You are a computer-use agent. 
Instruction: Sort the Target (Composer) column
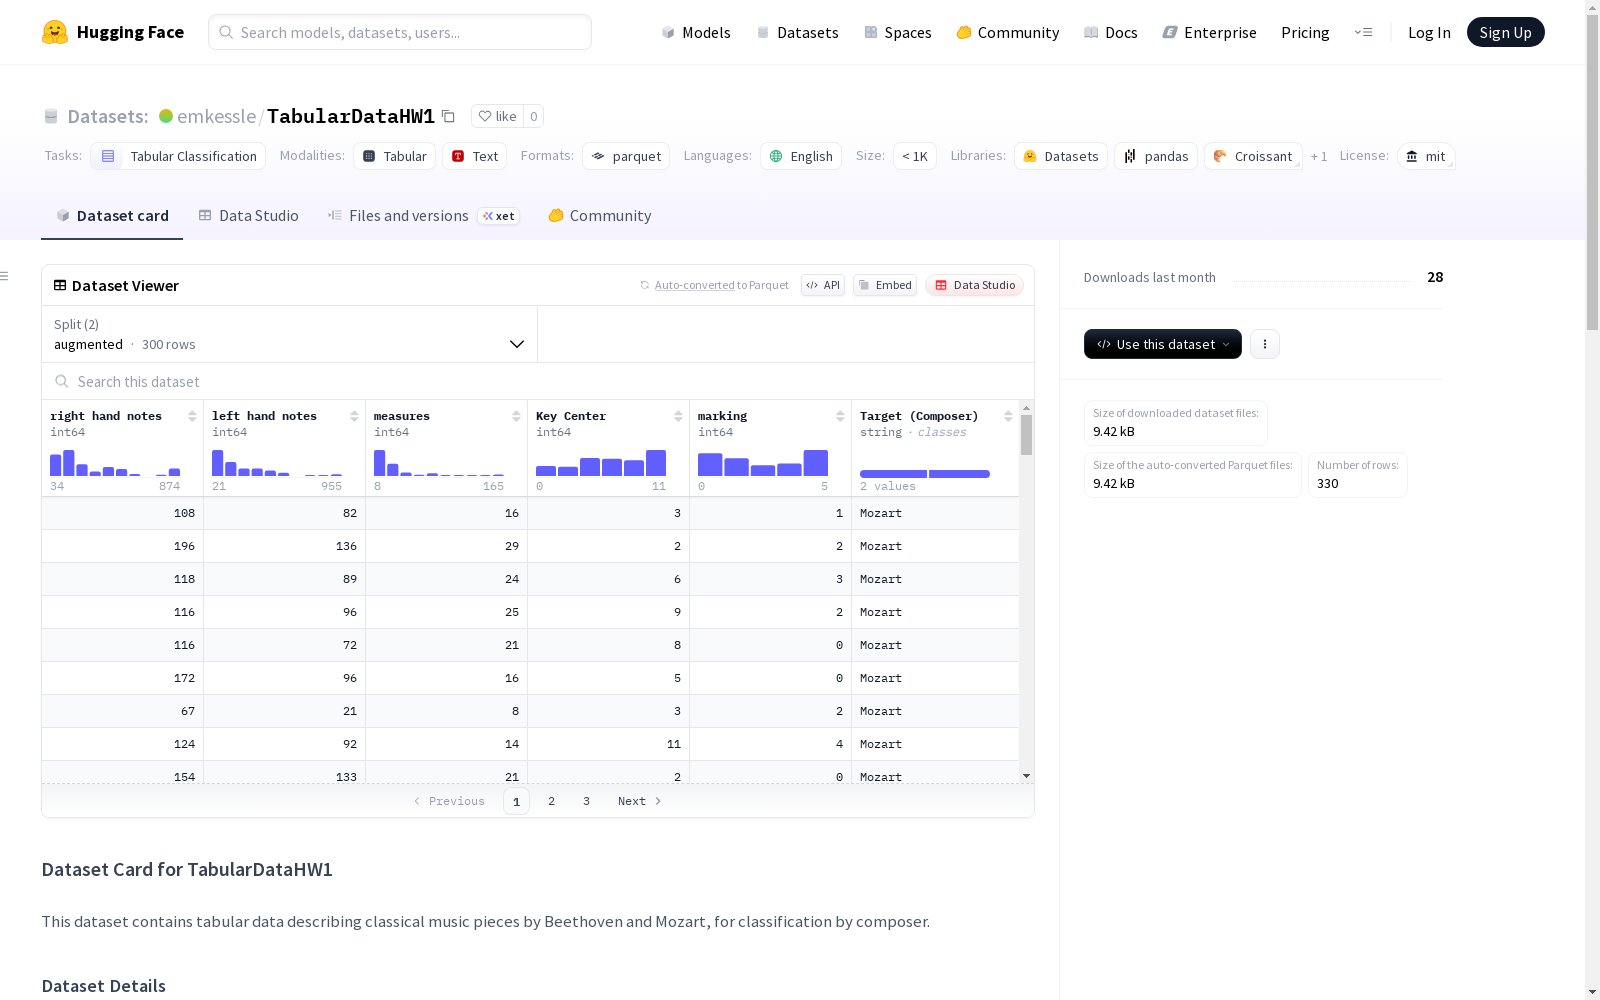(1008, 416)
